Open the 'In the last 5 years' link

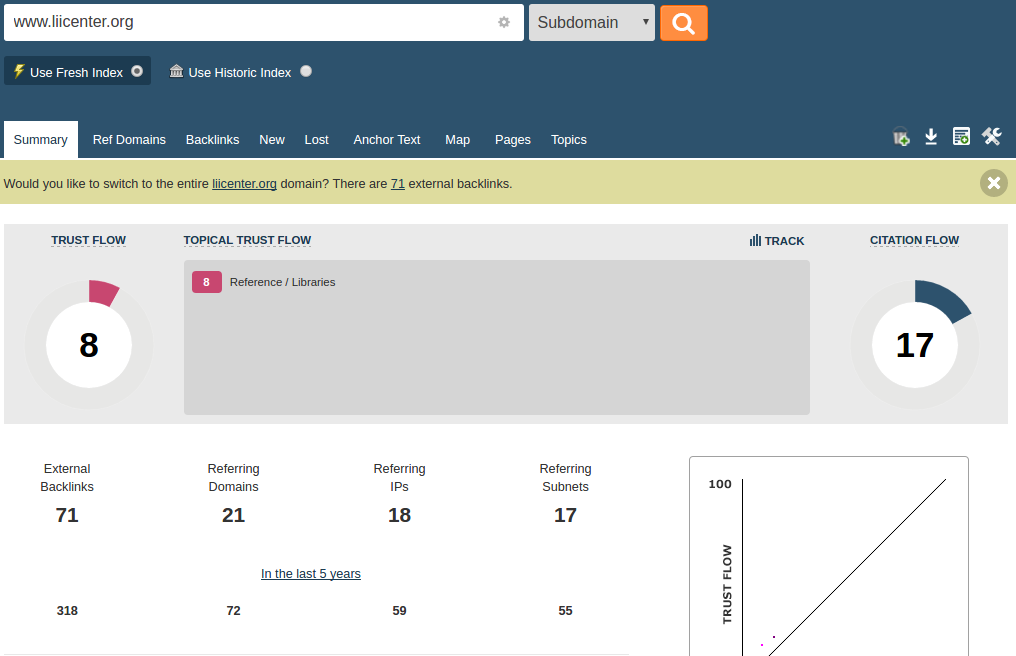click(311, 574)
